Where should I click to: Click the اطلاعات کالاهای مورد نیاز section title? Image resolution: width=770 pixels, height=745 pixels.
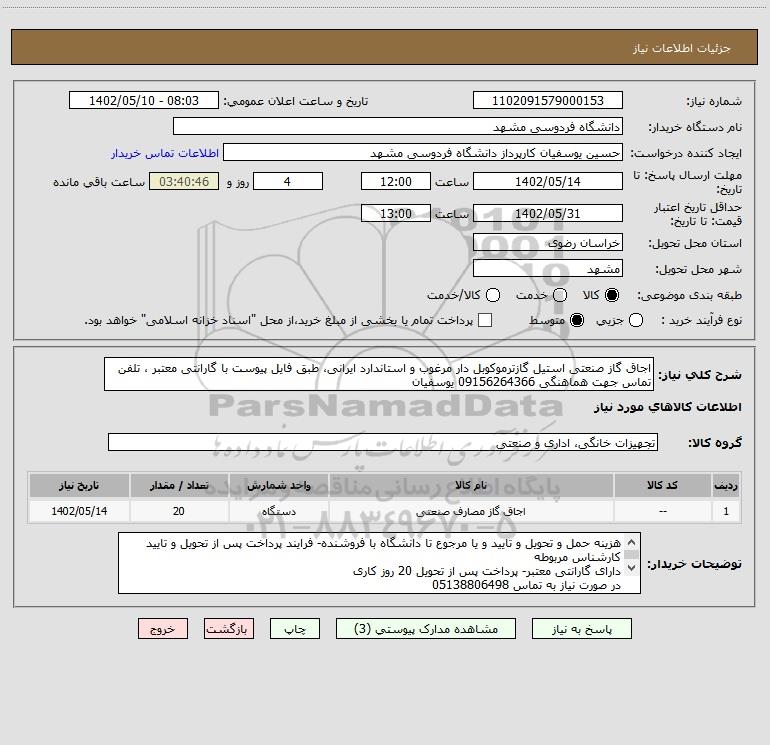point(668,407)
